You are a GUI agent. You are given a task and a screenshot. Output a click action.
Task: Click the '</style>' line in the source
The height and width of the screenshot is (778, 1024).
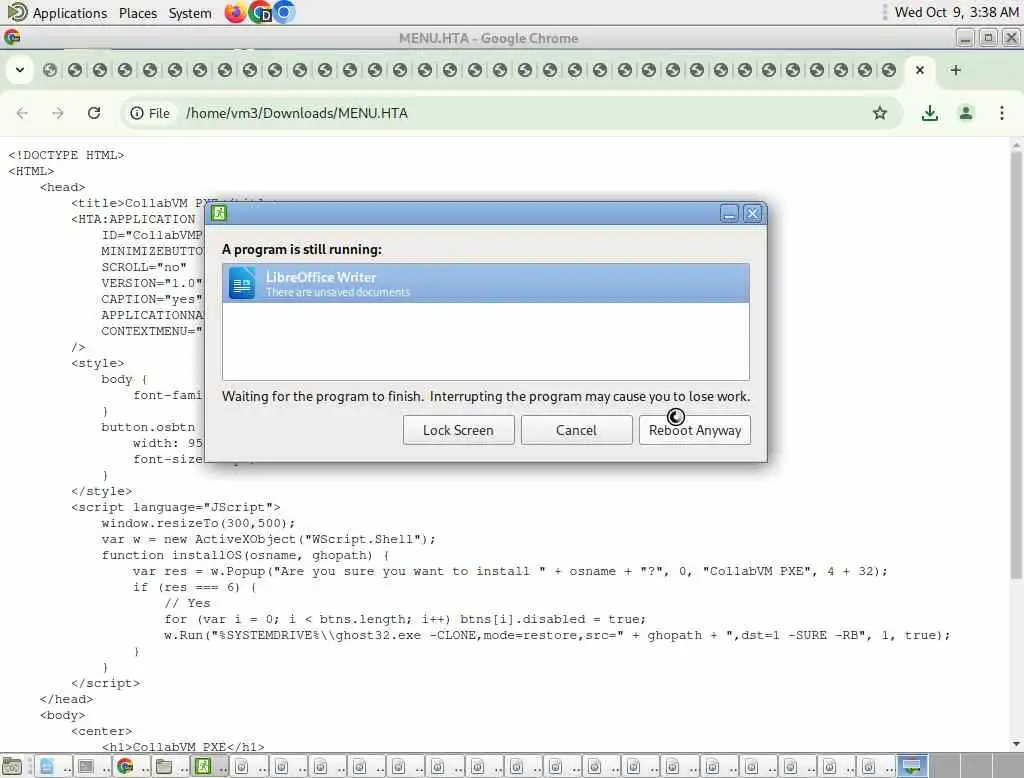pyautogui.click(x=101, y=491)
